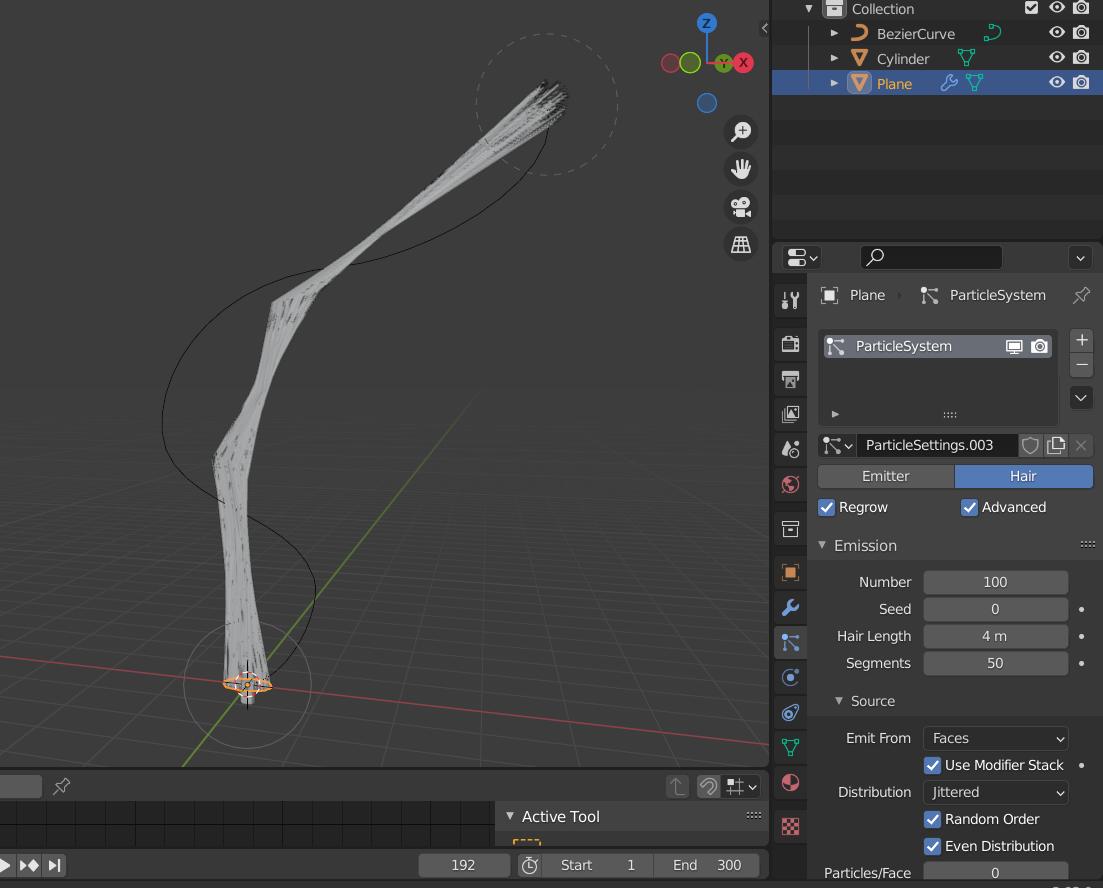Viewport: 1103px width, 888px height.
Task: Toggle Use Modifier Stack off
Action: coord(932,765)
